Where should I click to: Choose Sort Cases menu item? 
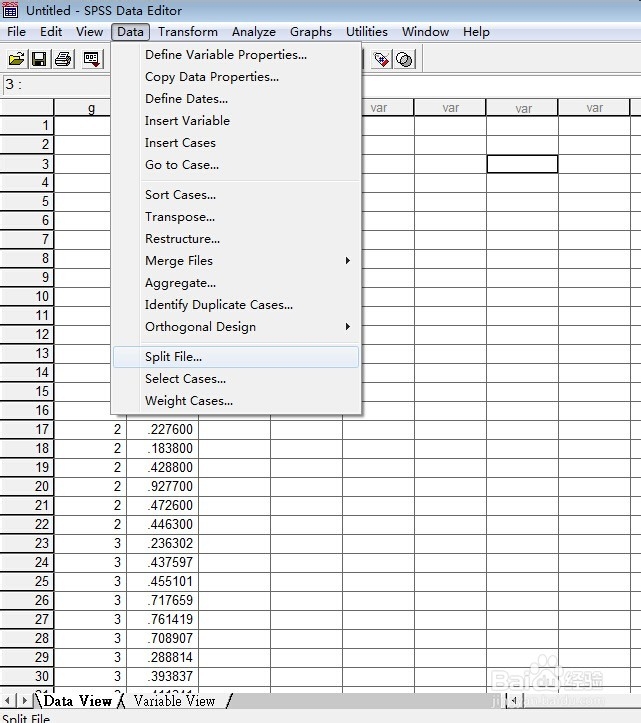[x=236, y=195]
